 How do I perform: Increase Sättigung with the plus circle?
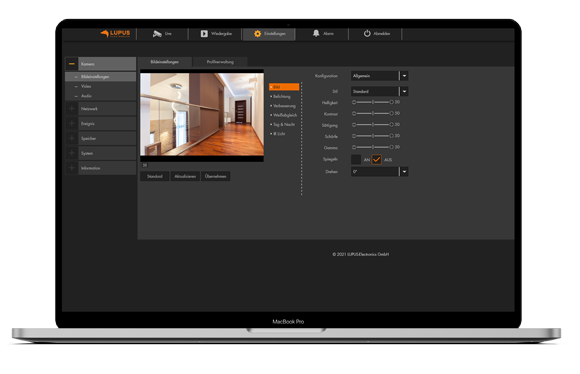[391, 125]
